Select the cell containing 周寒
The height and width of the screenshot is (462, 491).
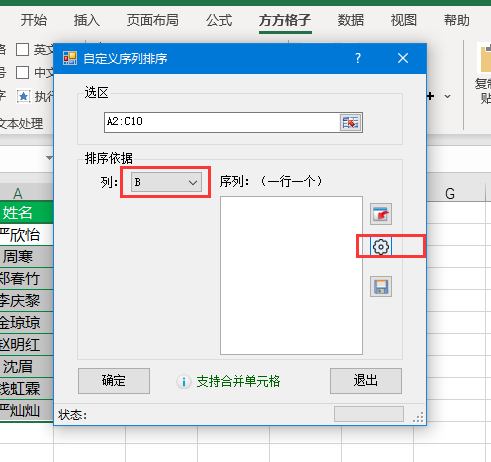coord(26,257)
